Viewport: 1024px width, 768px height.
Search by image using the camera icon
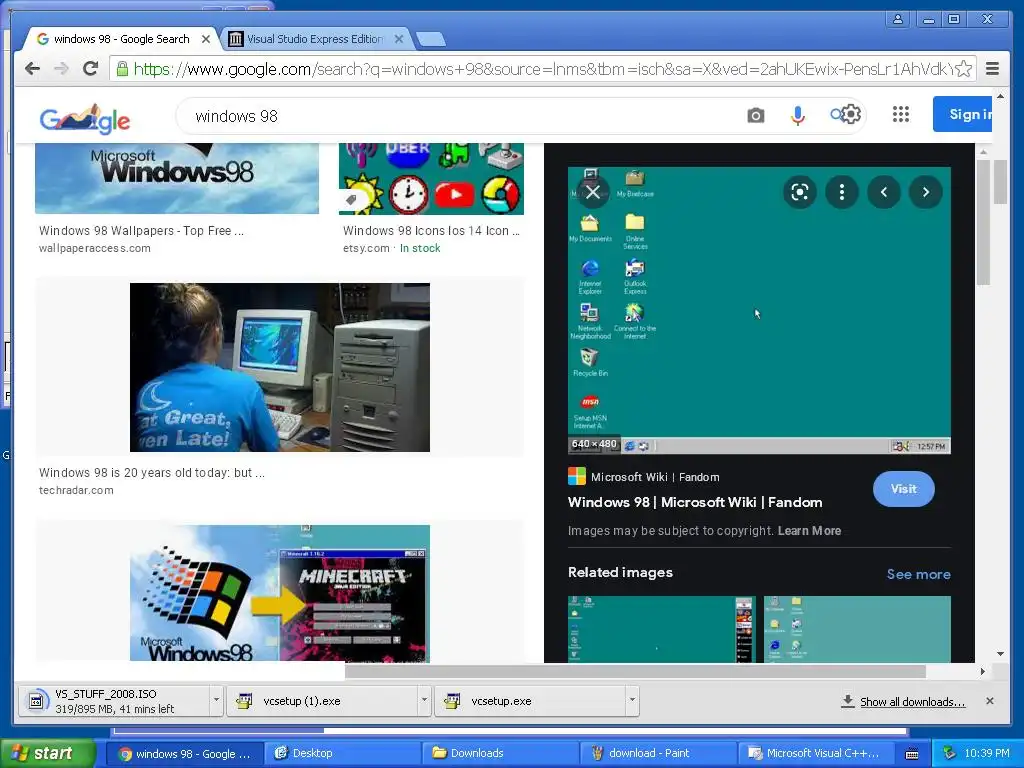click(756, 116)
